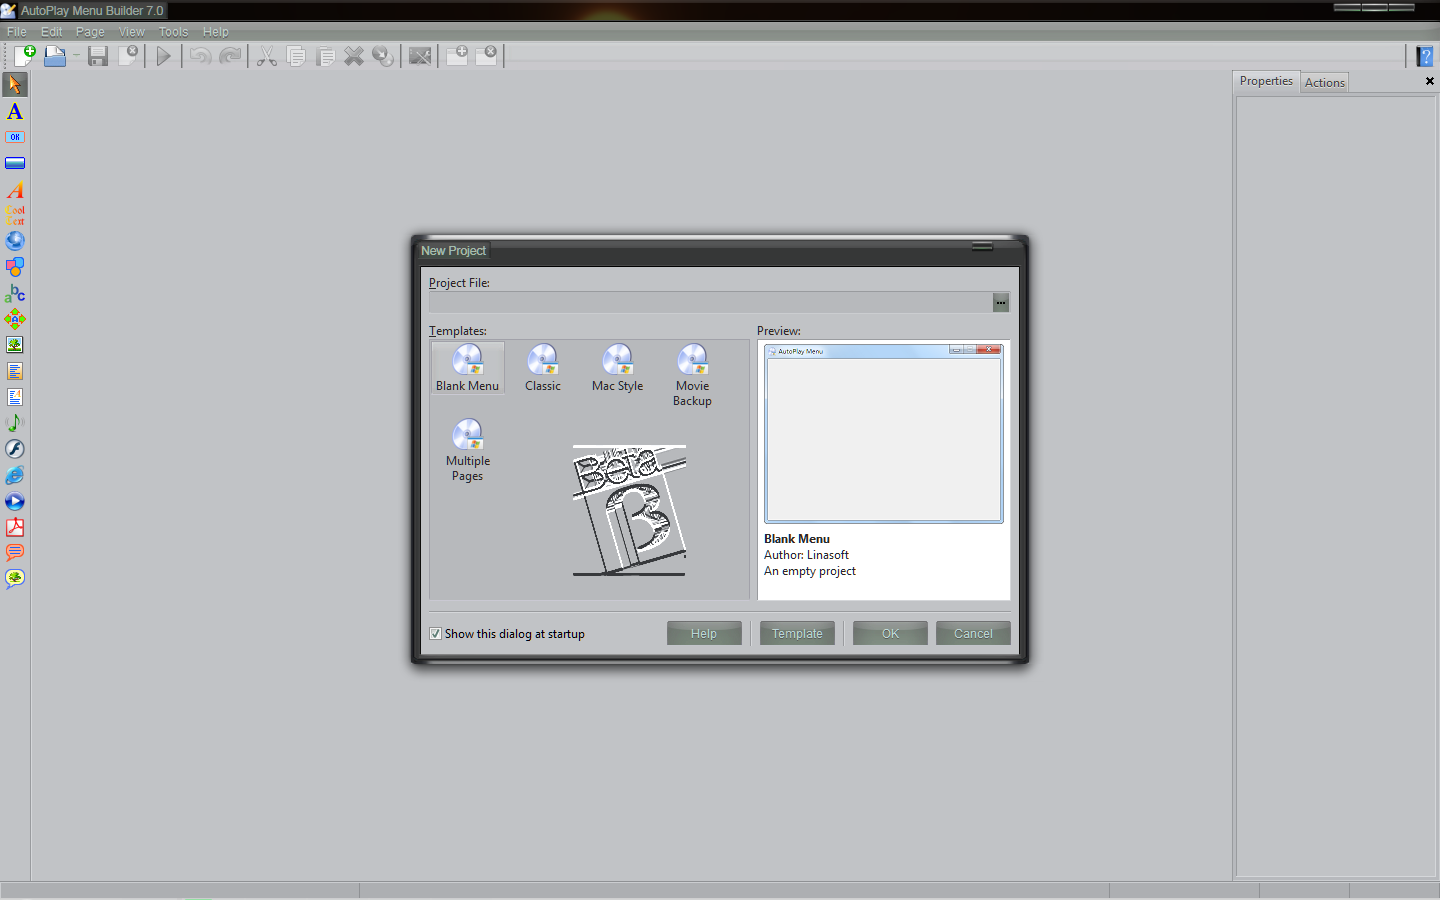Click the disc build icon in toolbar
The image size is (1440, 900).
pos(383,56)
